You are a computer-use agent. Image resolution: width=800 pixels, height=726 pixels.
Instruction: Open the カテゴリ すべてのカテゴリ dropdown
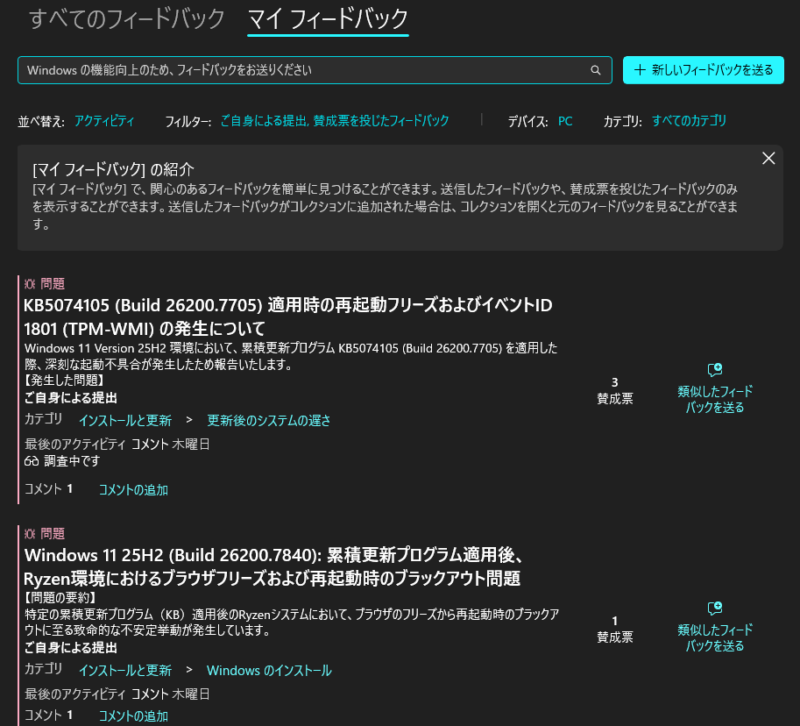[689, 121]
